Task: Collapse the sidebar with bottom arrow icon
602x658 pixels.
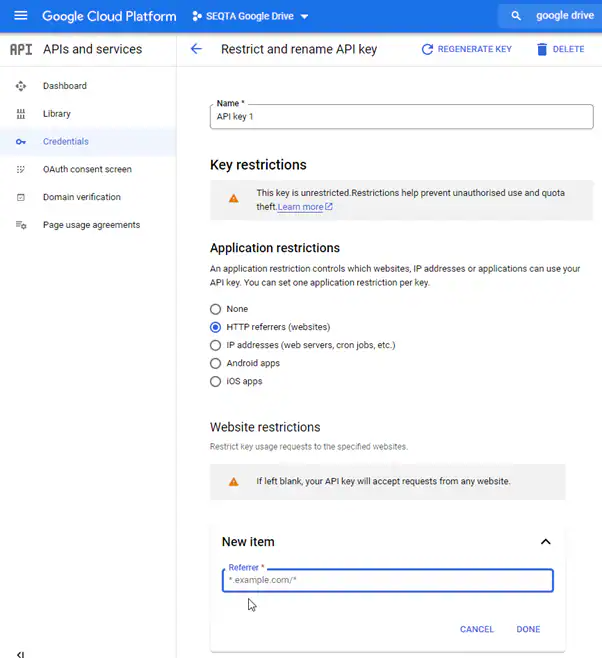Action: [20, 654]
